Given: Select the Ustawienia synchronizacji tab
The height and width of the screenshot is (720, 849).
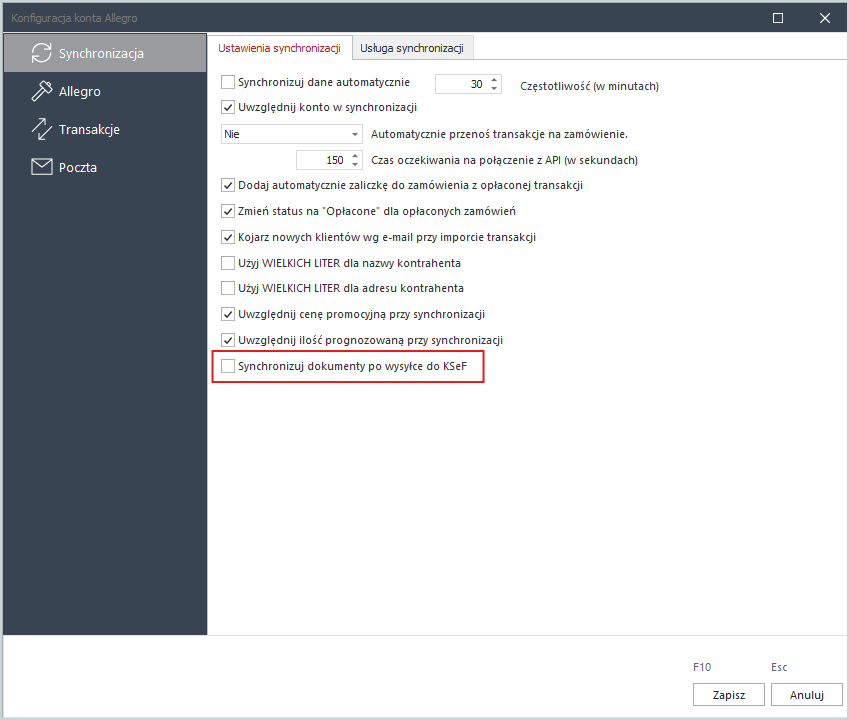Looking at the screenshot, I should pos(279,48).
